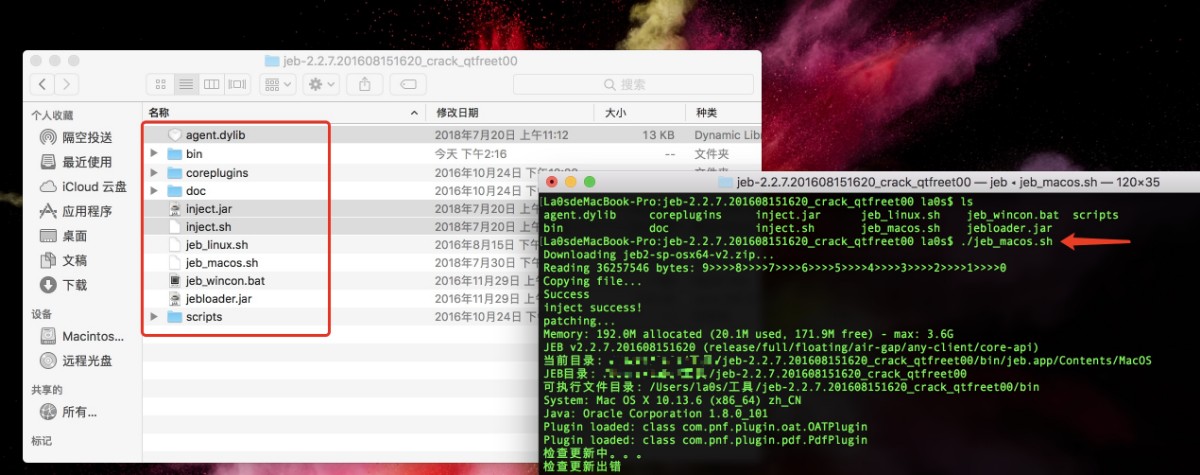Switch Finder to column view
1200x475 pixels.
pyautogui.click(x=211, y=85)
